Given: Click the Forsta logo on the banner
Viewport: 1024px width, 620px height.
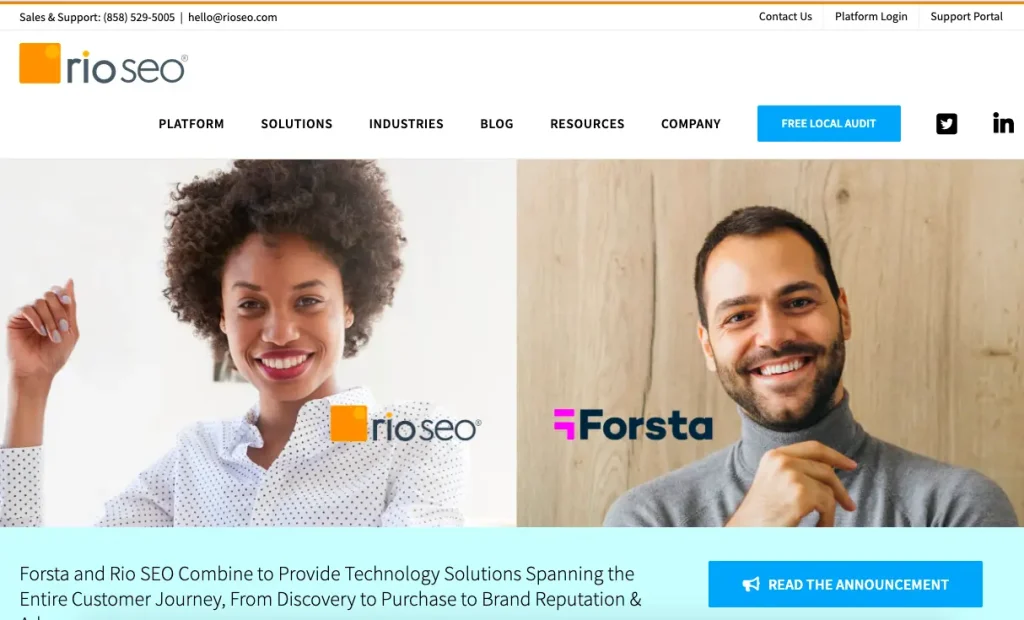Looking at the screenshot, I should [633, 425].
